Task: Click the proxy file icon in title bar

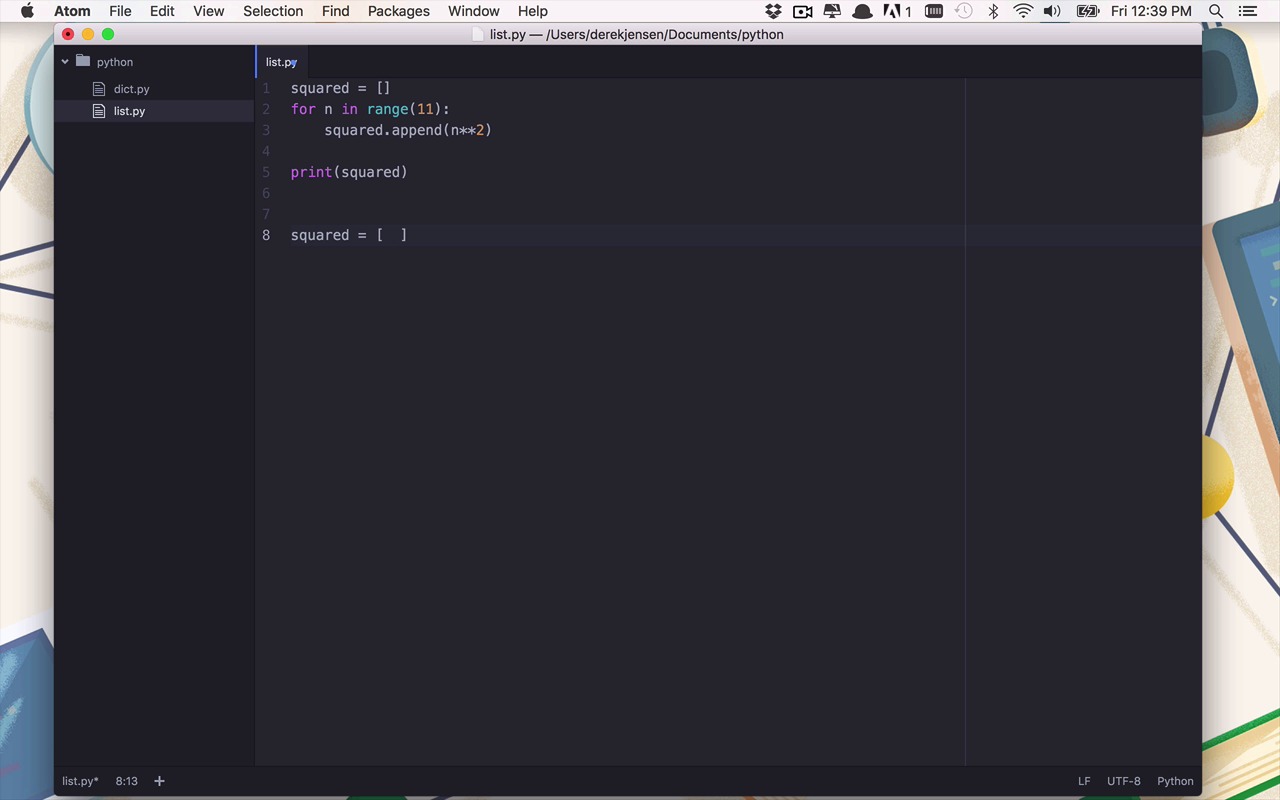Action: point(478,34)
